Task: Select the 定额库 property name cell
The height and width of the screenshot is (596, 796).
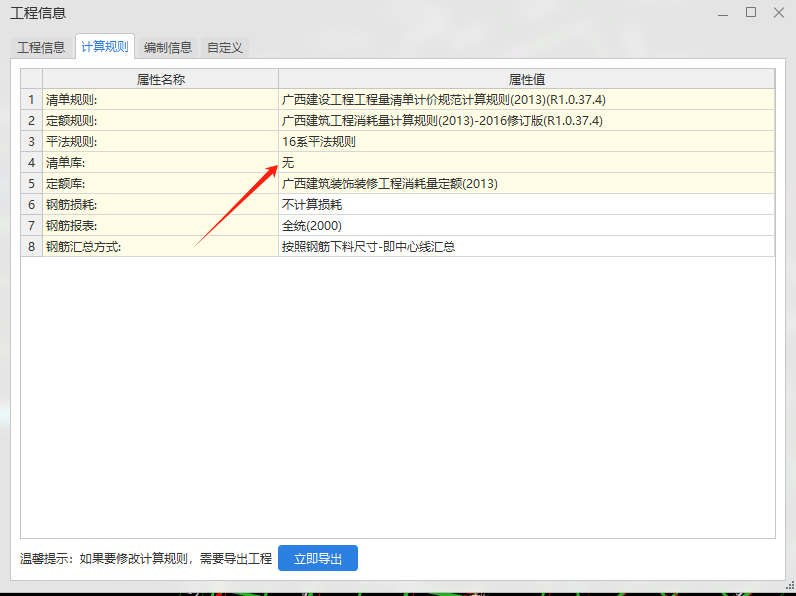Action: pyautogui.click(x=160, y=184)
